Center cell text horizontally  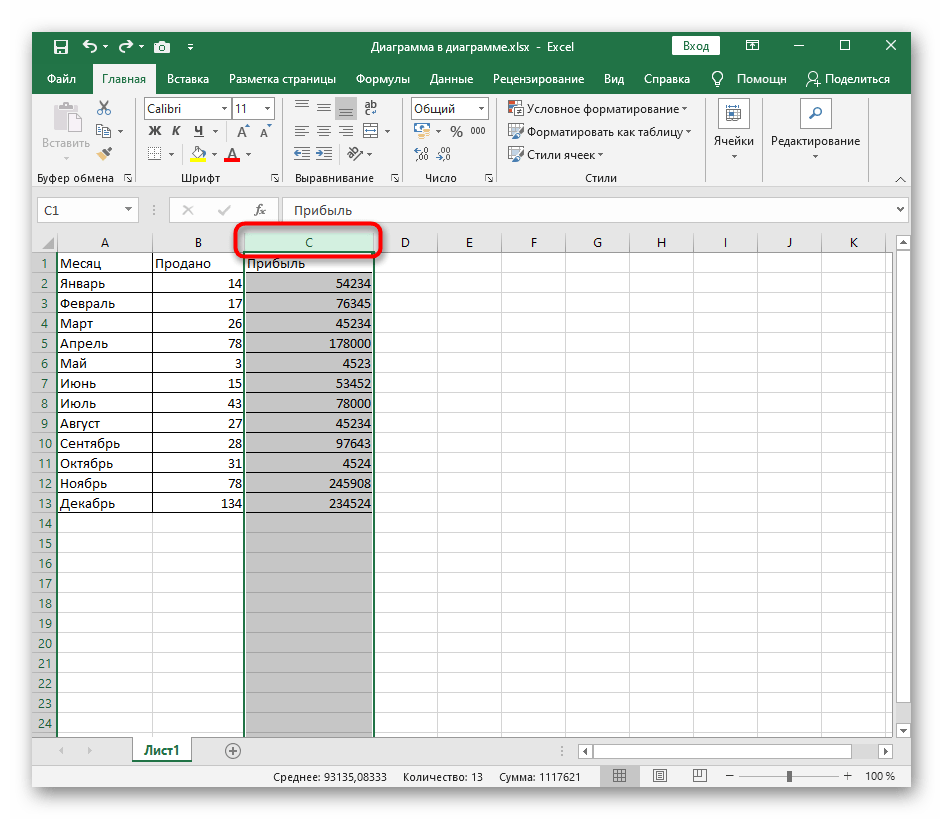pyautogui.click(x=324, y=130)
